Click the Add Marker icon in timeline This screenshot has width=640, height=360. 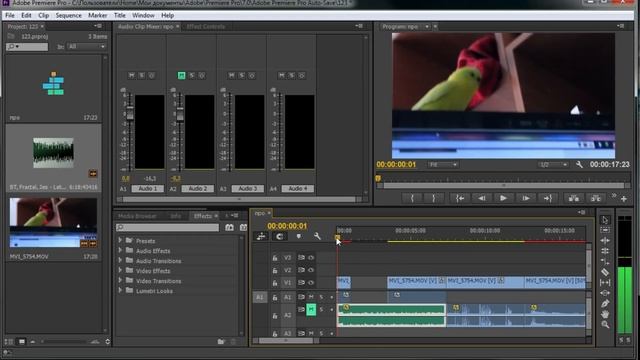click(x=299, y=236)
